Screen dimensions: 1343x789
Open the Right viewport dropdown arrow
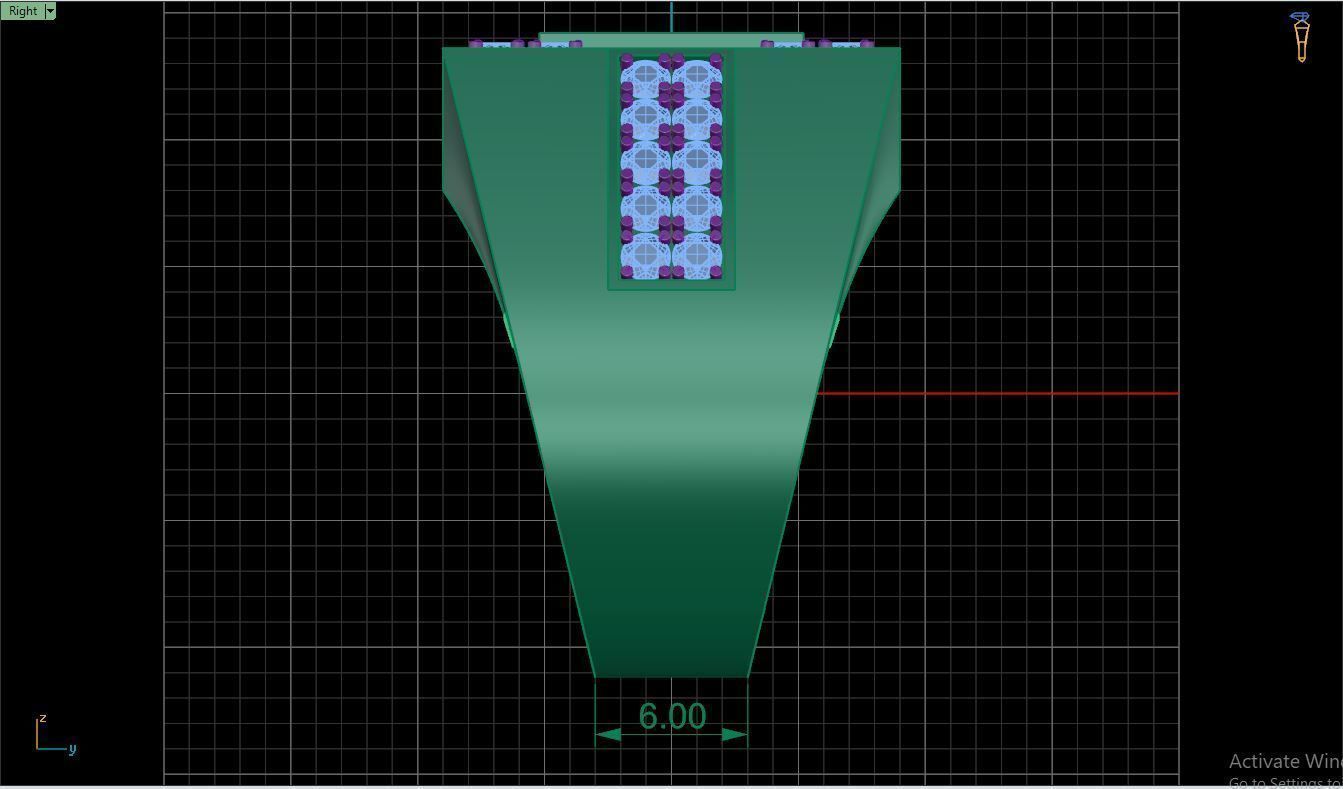click(50, 11)
